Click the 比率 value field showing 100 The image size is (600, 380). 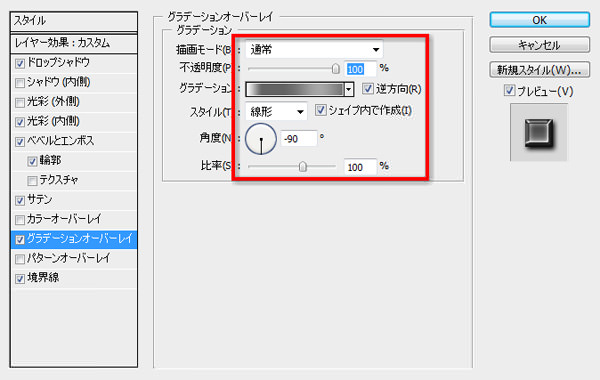coord(360,167)
